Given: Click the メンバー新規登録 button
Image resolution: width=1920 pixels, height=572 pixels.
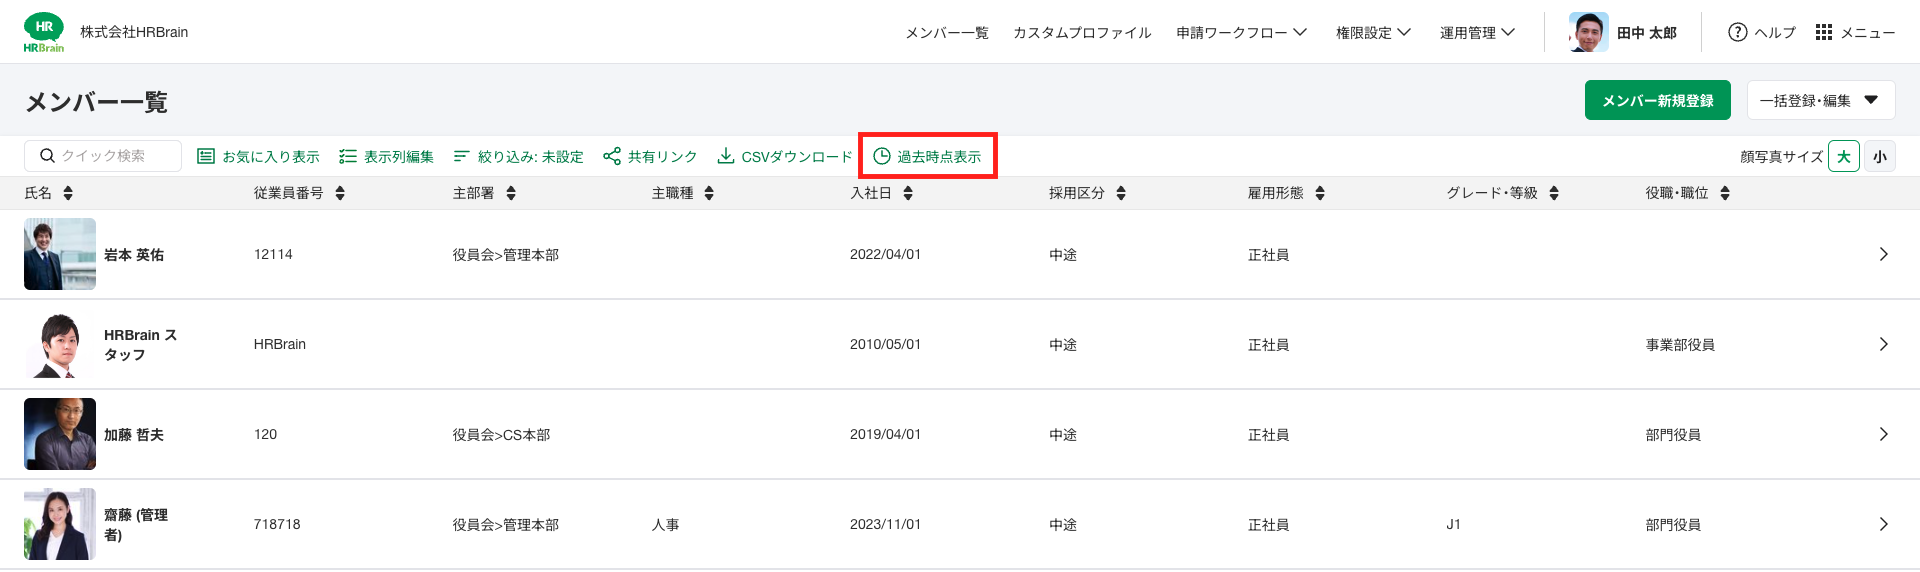Looking at the screenshot, I should [1658, 100].
